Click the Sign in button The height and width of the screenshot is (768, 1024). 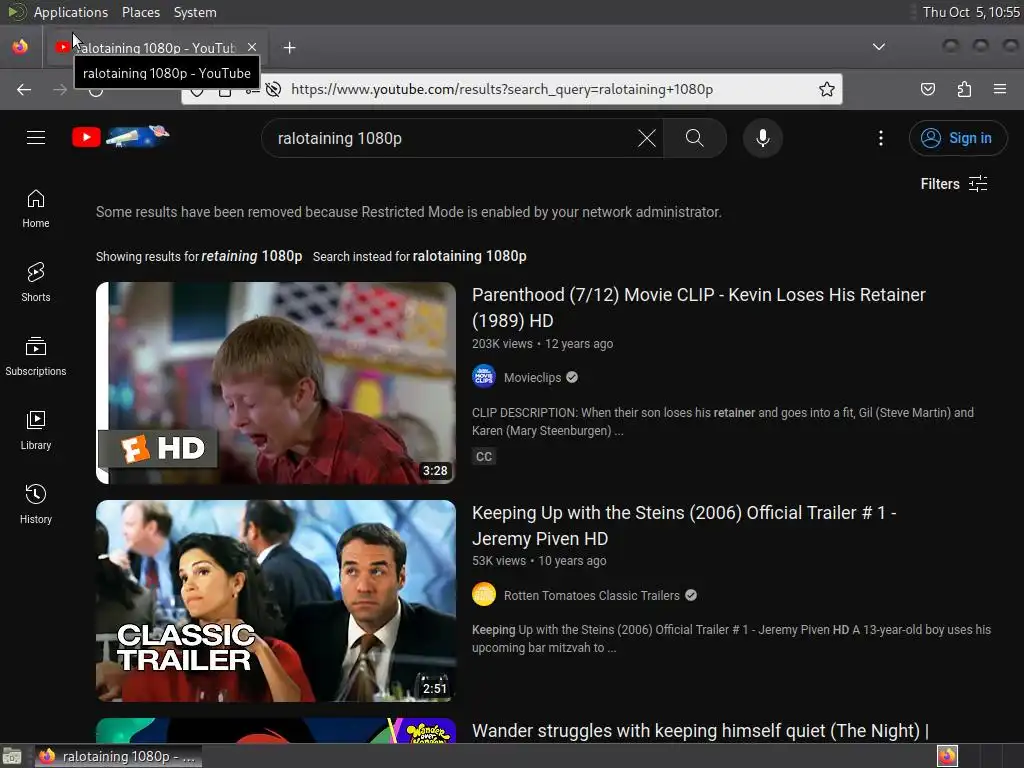[958, 138]
